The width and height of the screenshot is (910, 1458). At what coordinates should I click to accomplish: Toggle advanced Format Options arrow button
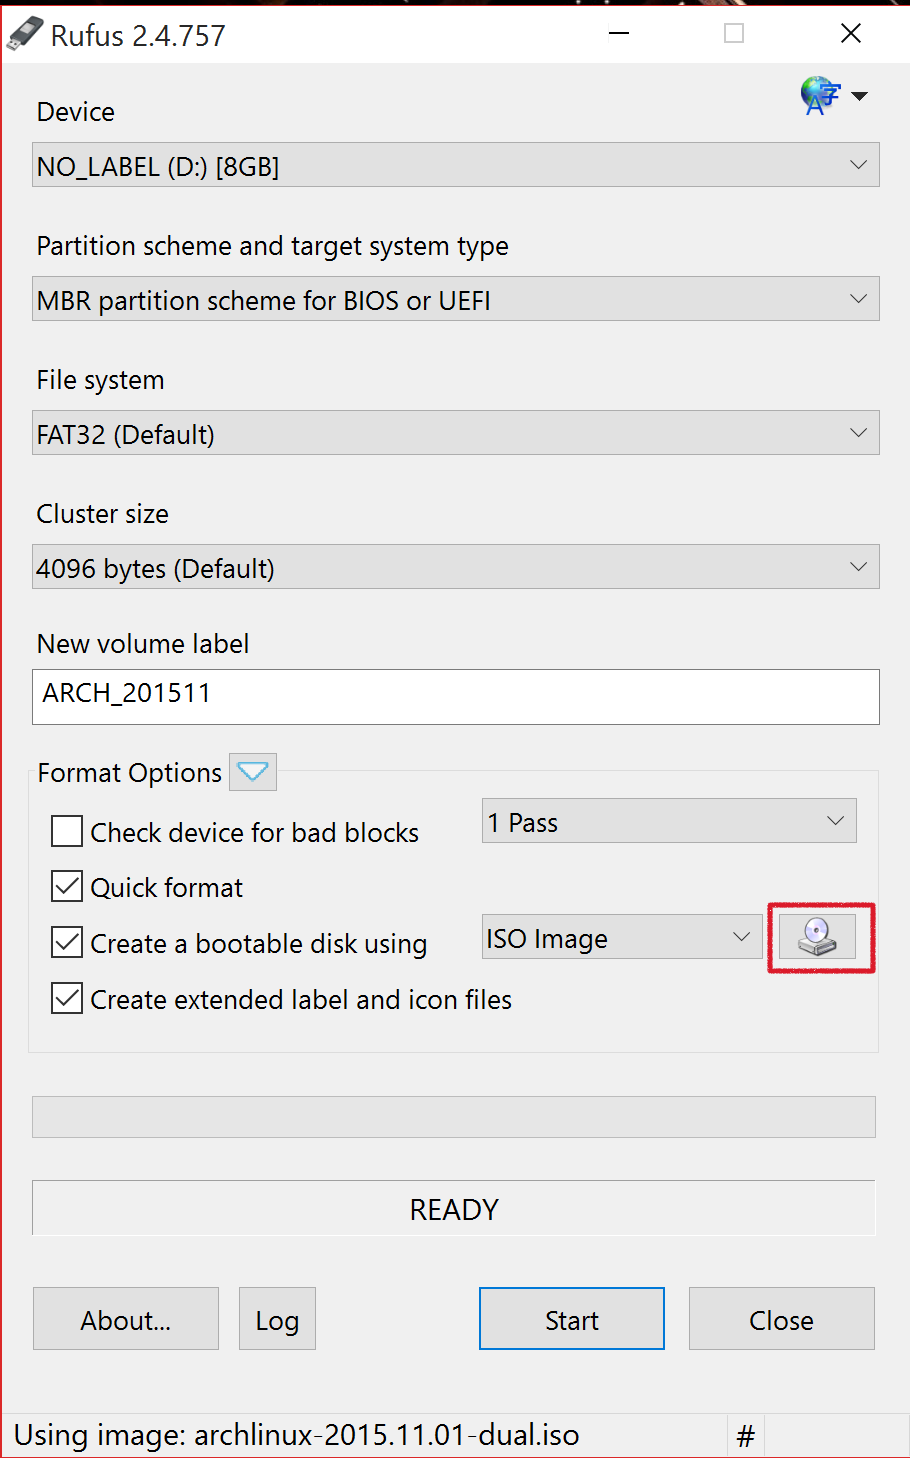tap(253, 772)
